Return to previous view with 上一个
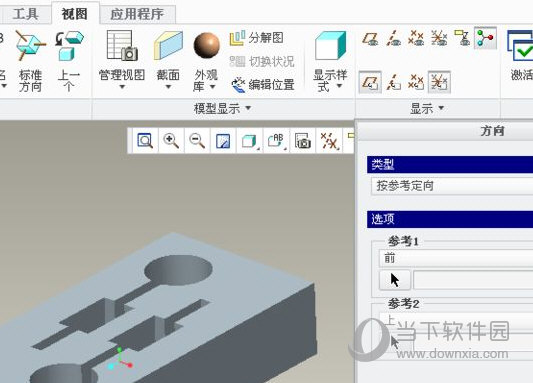 [69, 45]
